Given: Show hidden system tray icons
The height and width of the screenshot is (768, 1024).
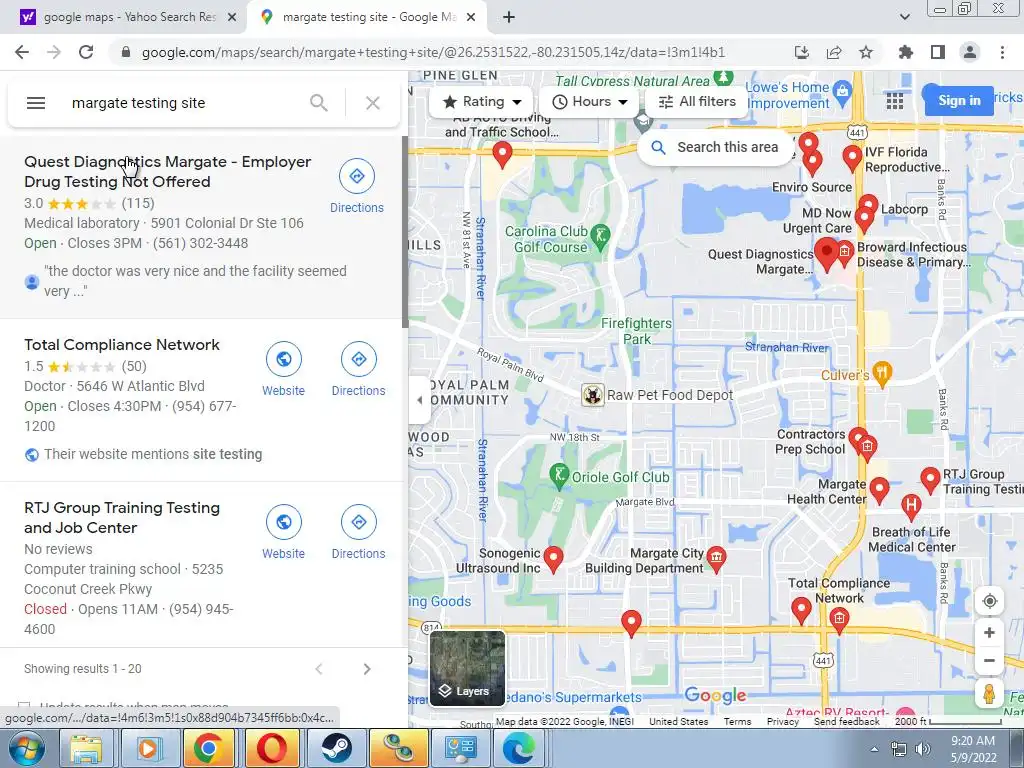Looking at the screenshot, I should point(874,749).
